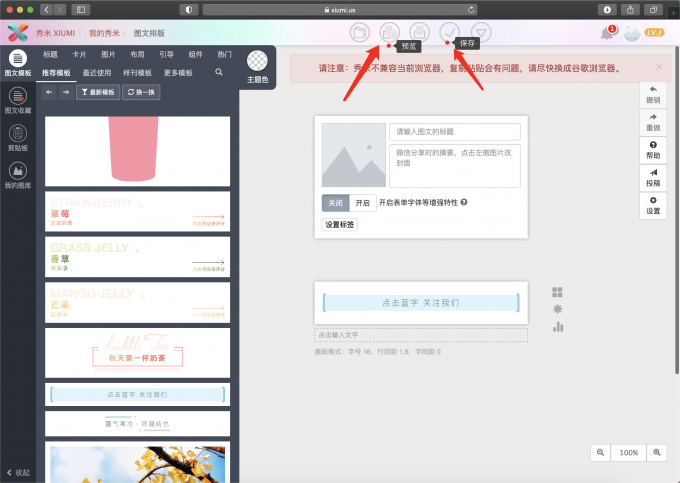Select 图文模板 sidebar icon
The height and width of the screenshot is (483, 680).
coord(18,63)
